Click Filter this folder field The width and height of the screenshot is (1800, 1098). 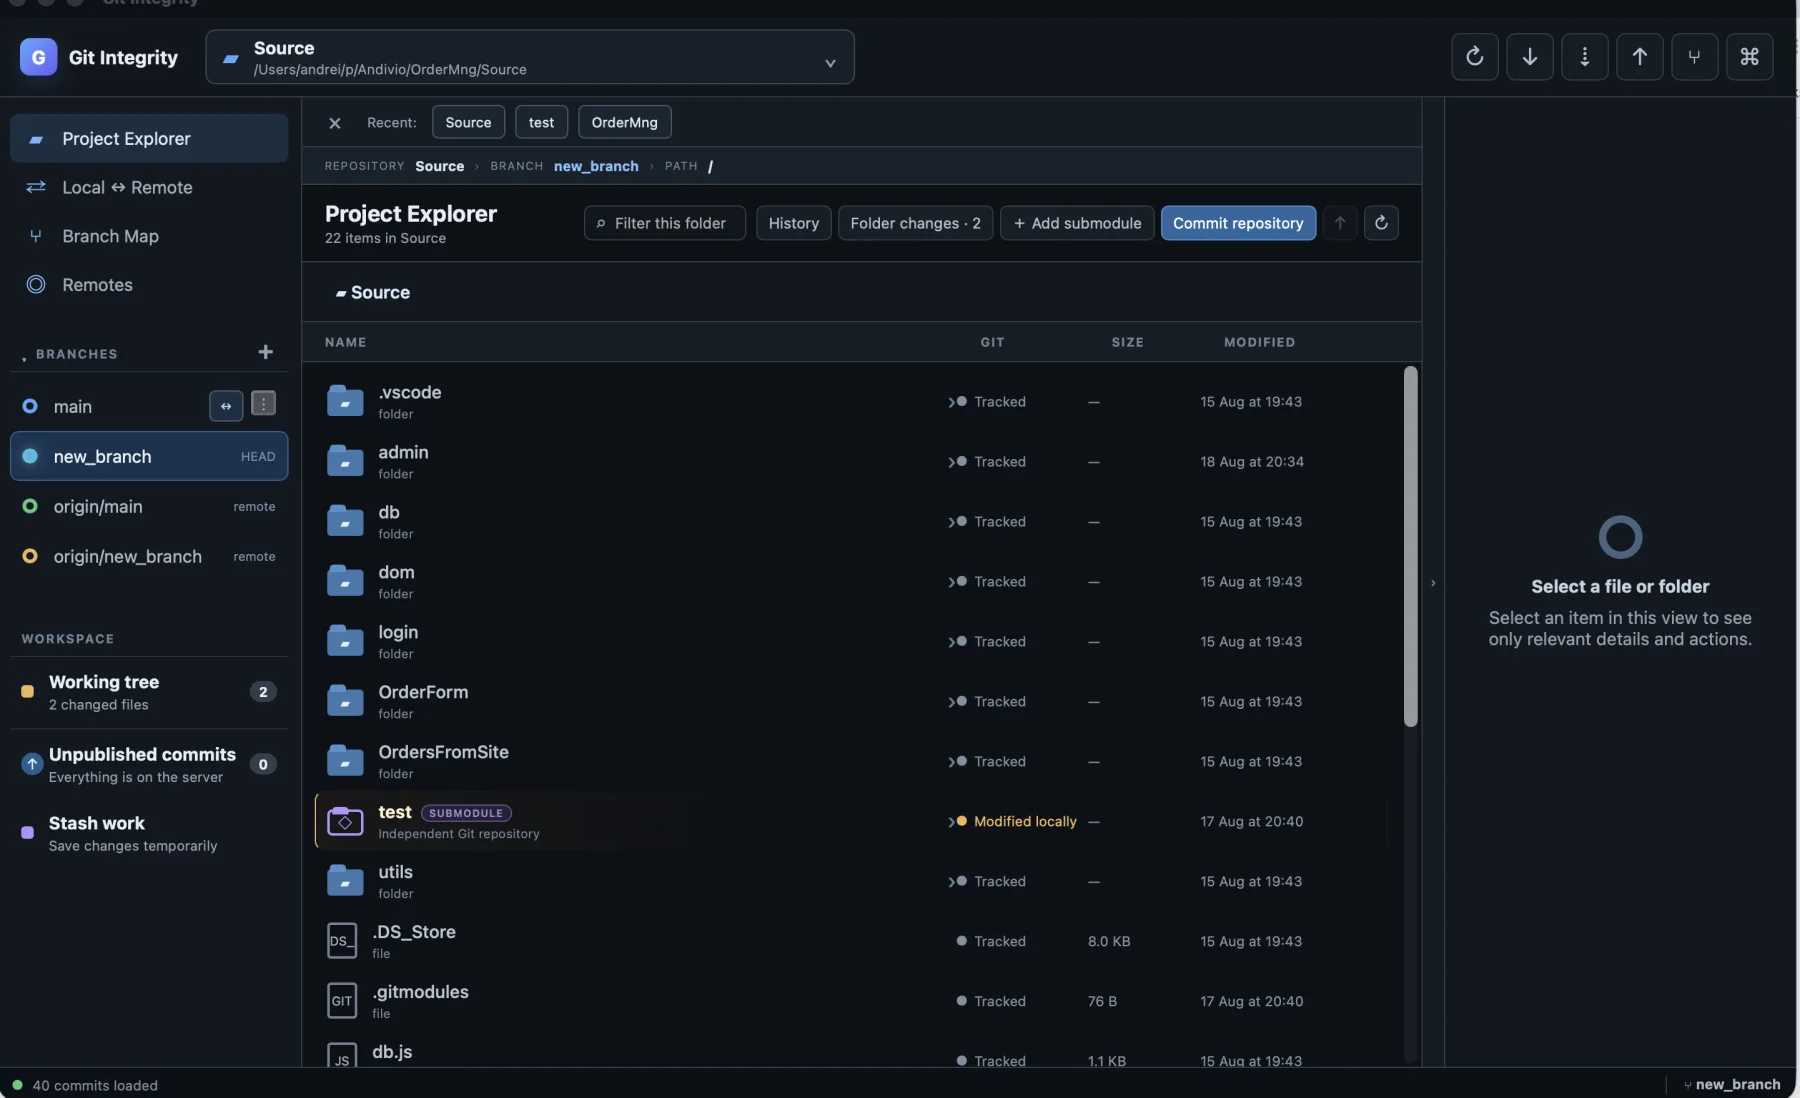(x=664, y=223)
